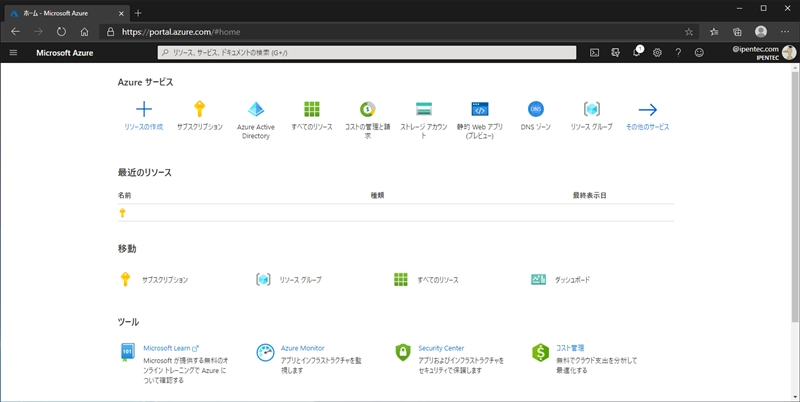This screenshot has width=800, height=402.
Task: Open the 静的 Web アプリ service icon
Action: click(x=480, y=110)
